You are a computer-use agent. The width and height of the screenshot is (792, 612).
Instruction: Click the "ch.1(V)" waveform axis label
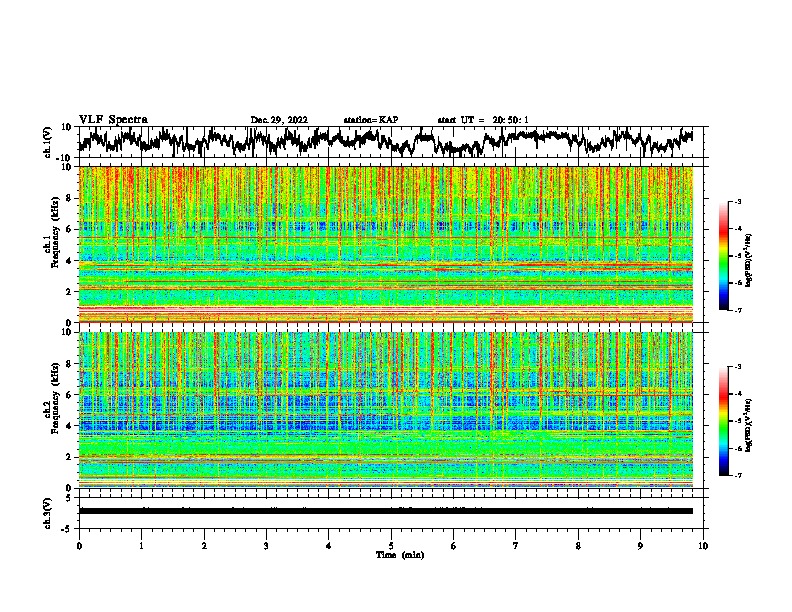48,142
